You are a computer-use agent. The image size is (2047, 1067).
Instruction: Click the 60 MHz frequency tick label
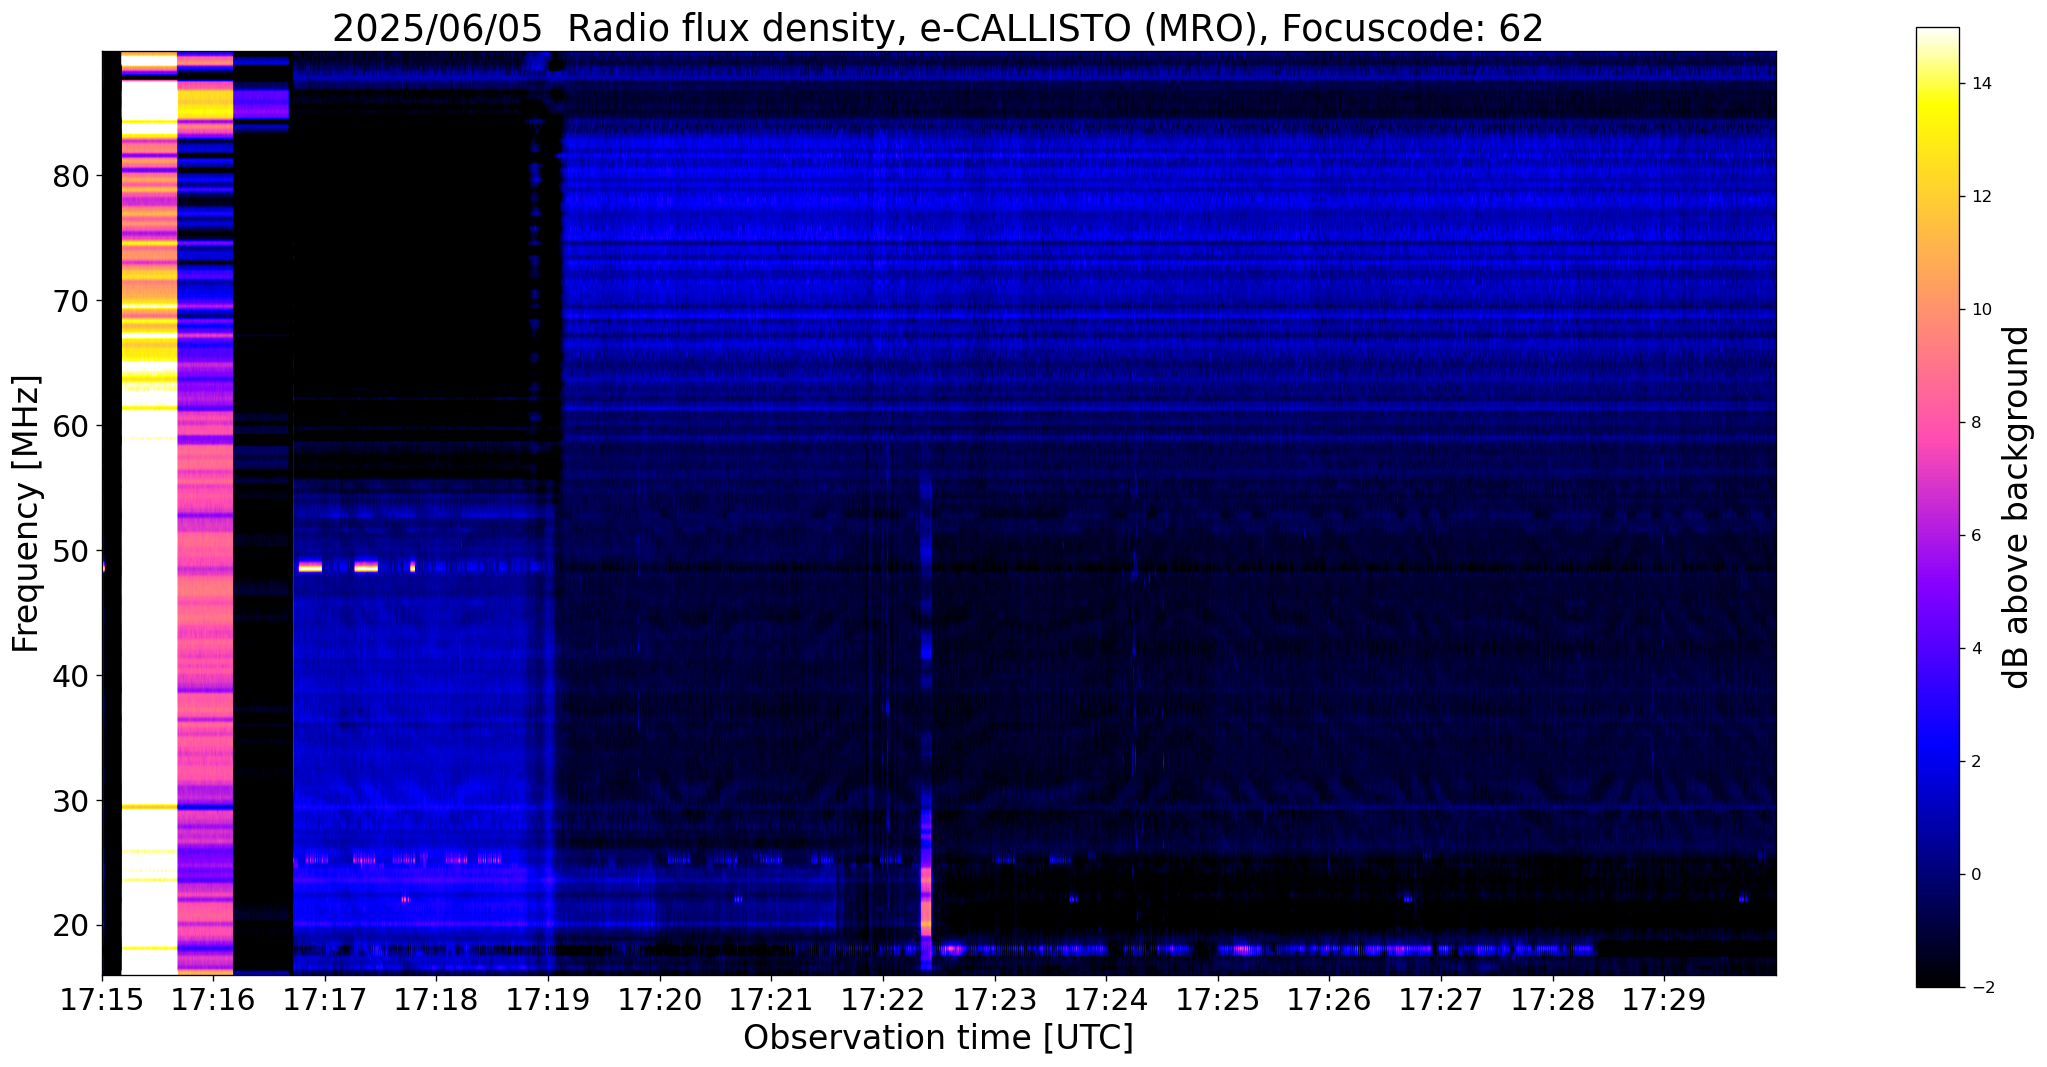pyautogui.click(x=71, y=426)
